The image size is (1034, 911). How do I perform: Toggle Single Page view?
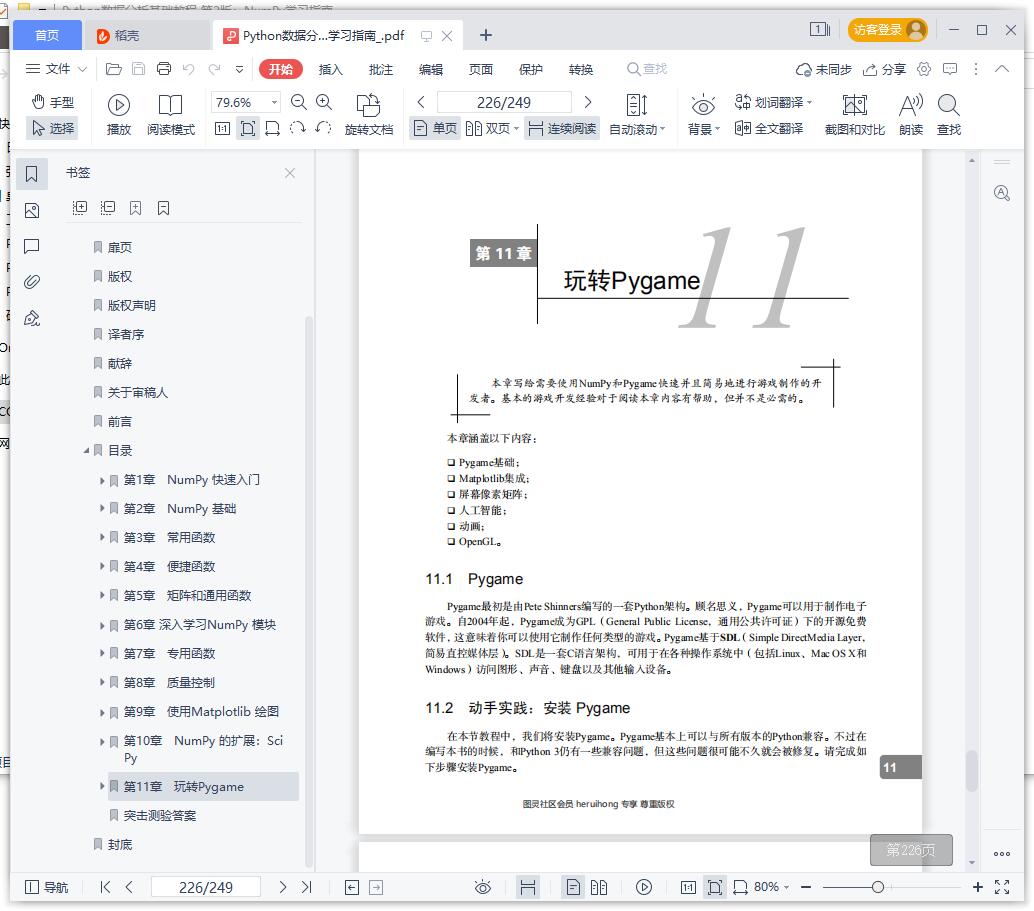[435, 128]
